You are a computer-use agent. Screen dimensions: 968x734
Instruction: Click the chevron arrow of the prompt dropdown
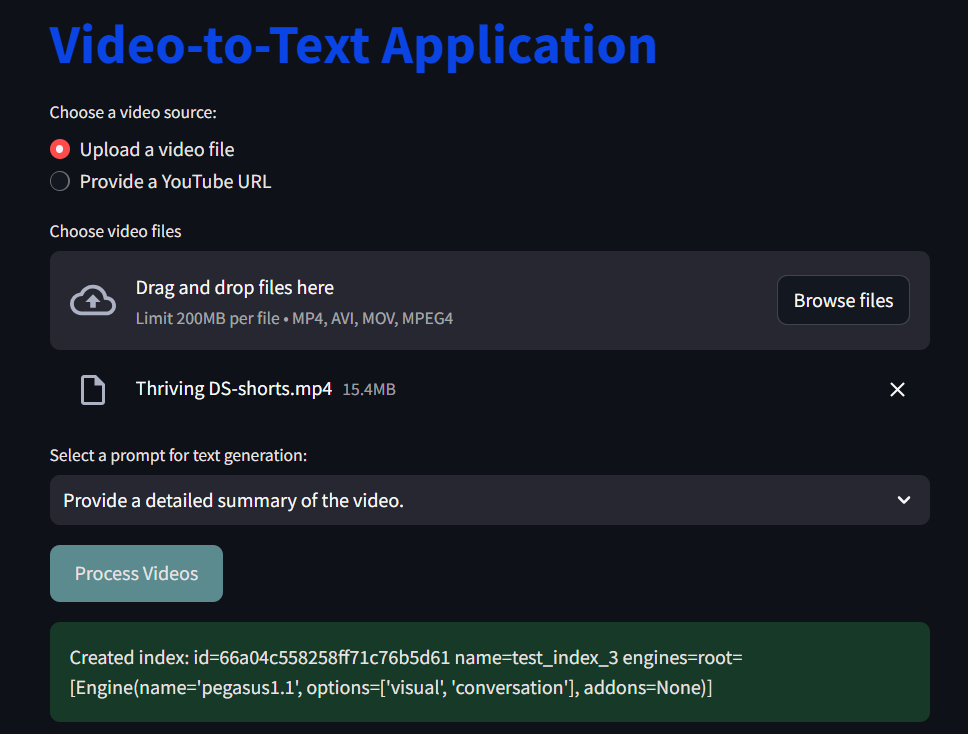coord(904,500)
